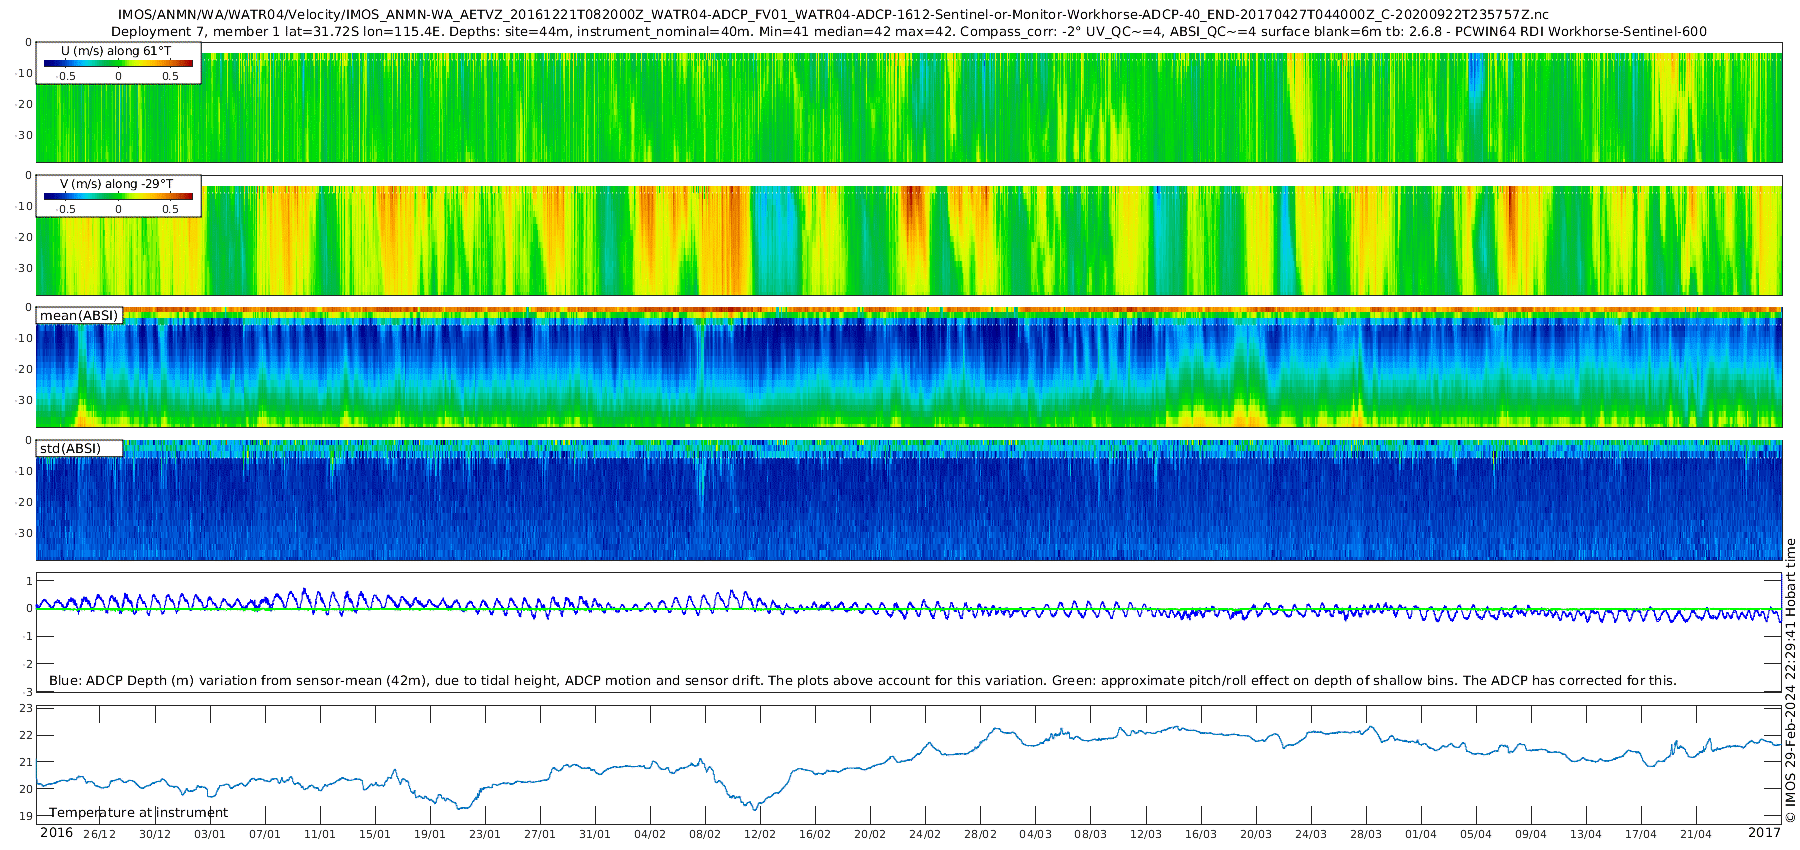
Task: Click the 01/04 date tick label
Action: tap(1421, 834)
